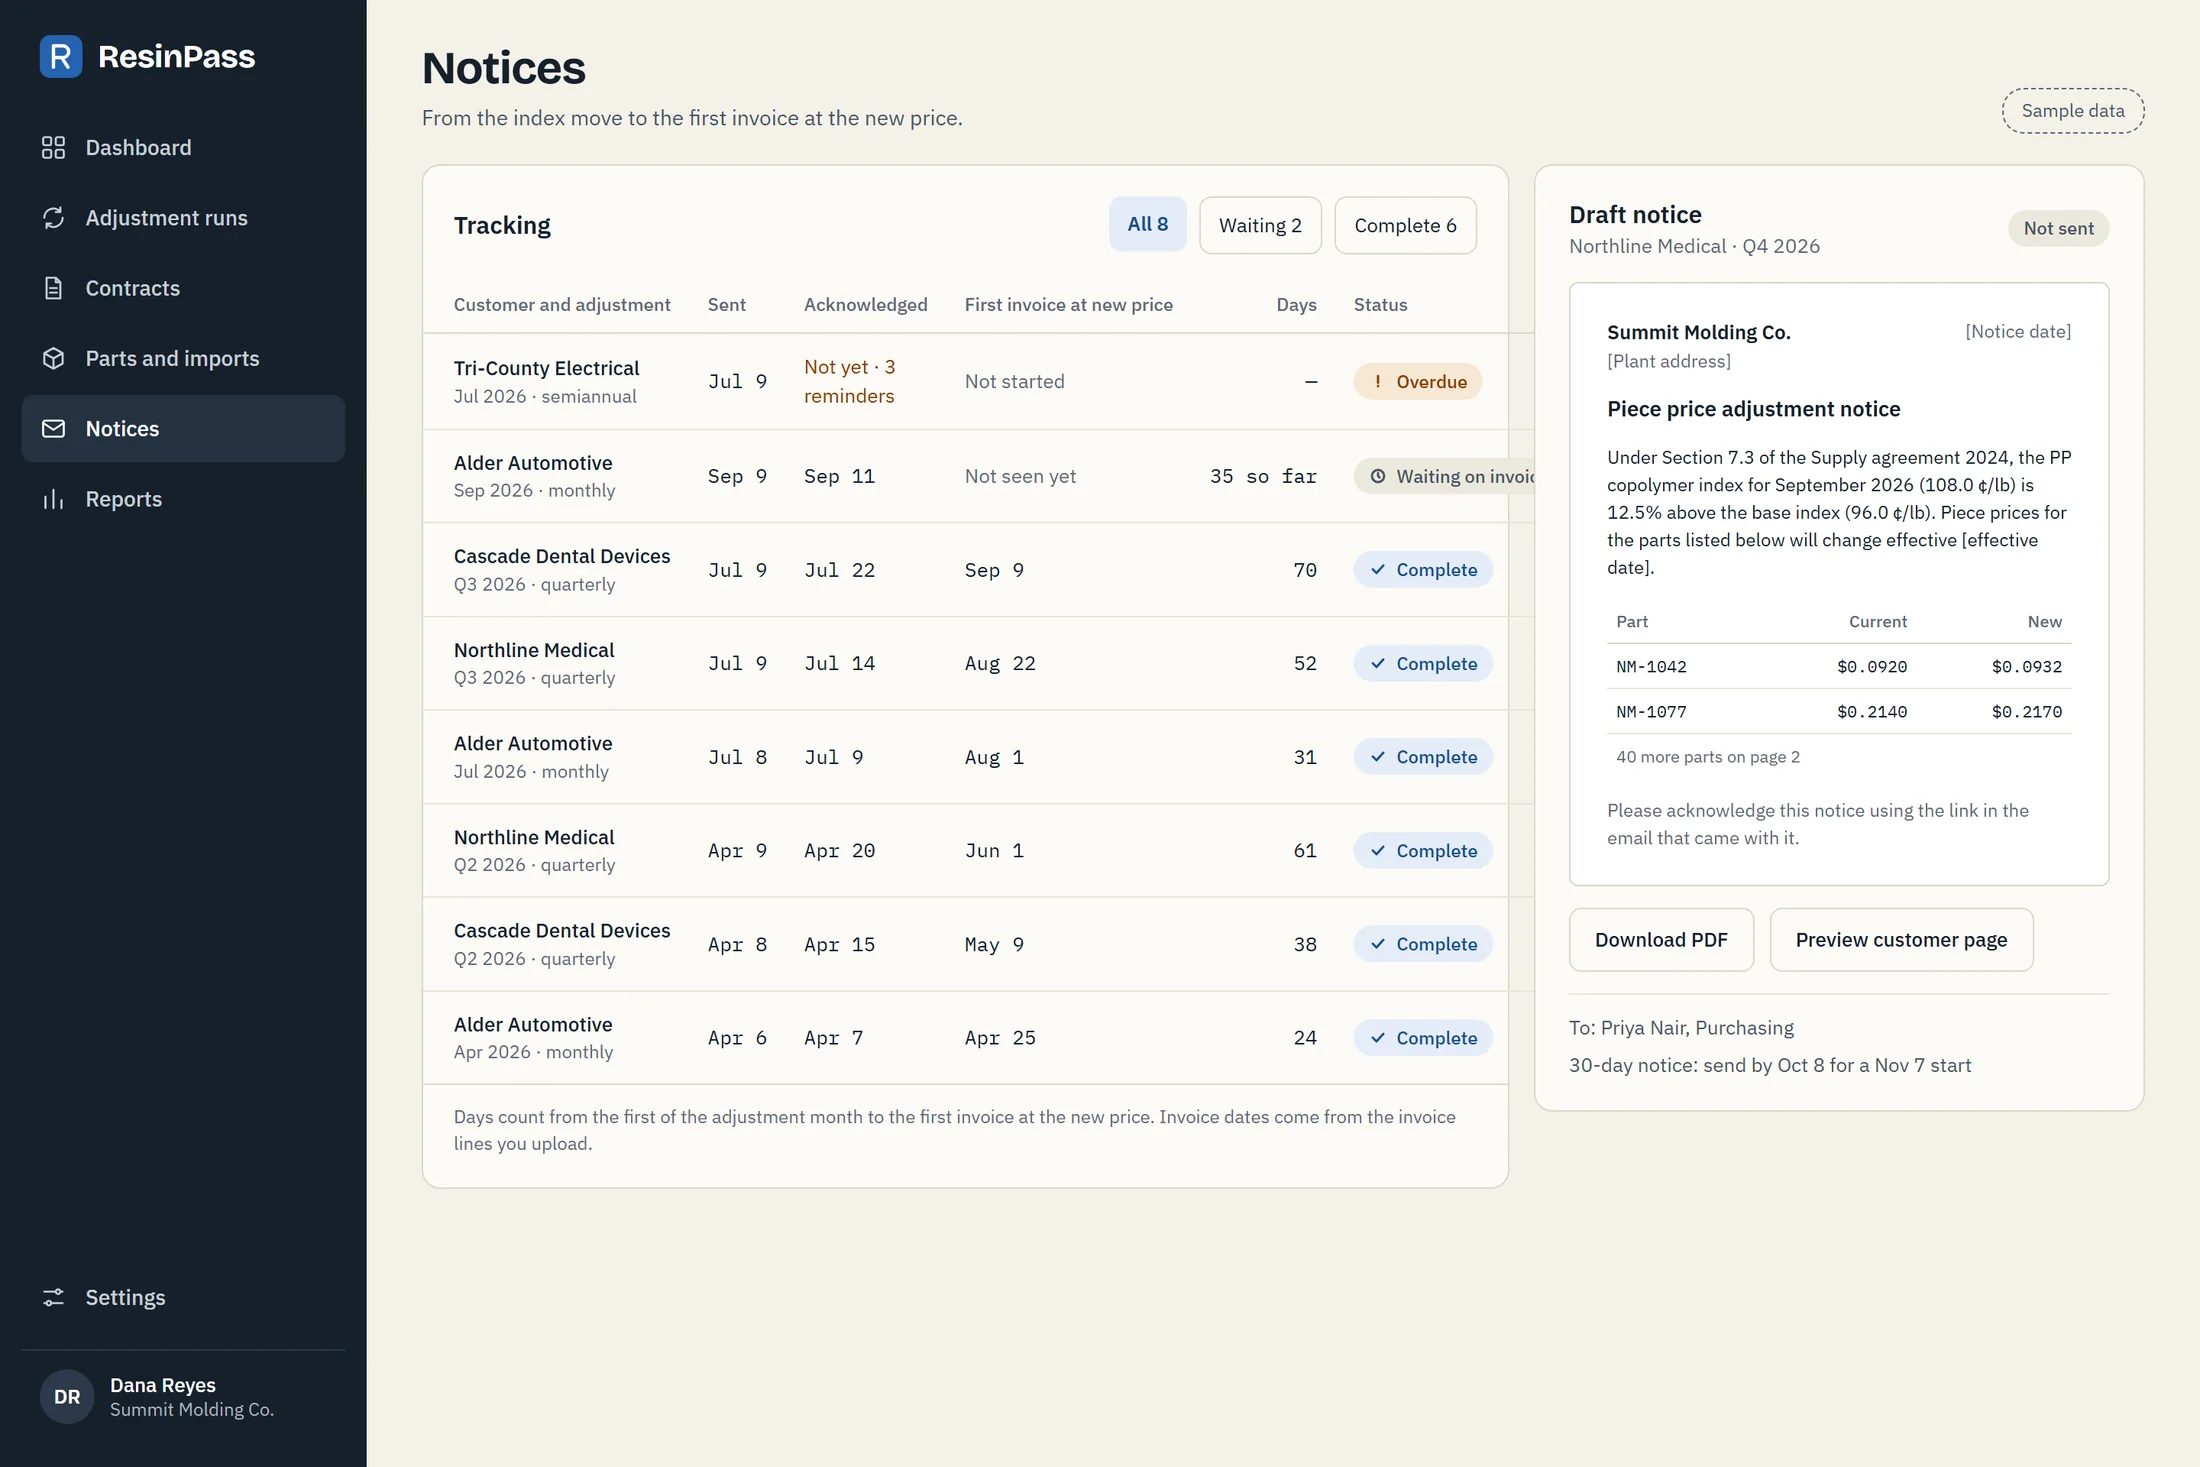Click the DR user avatar
2200x1467 pixels.
coord(67,1397)
